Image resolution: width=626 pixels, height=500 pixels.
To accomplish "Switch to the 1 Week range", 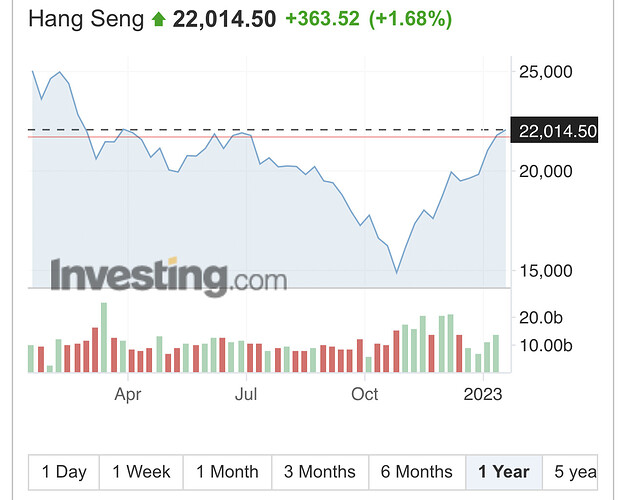I will point(141,472).
